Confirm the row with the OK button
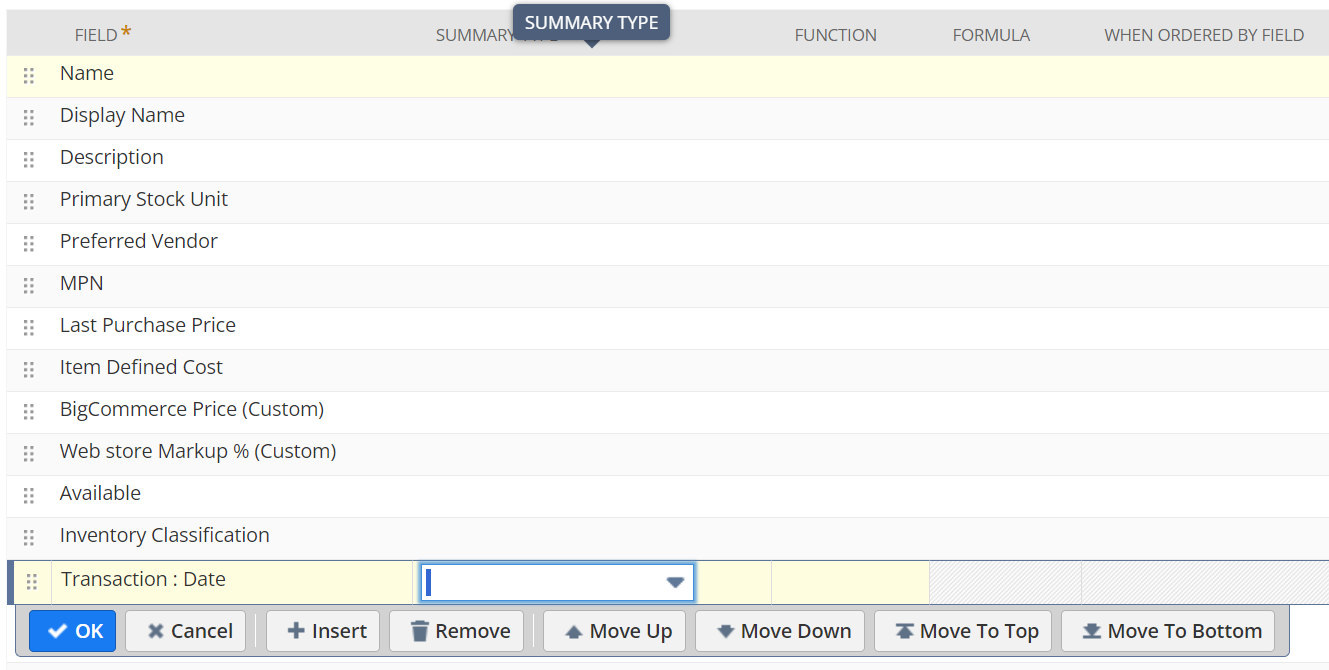Viewport: 1329px width, 670px height. coord(73,631)
